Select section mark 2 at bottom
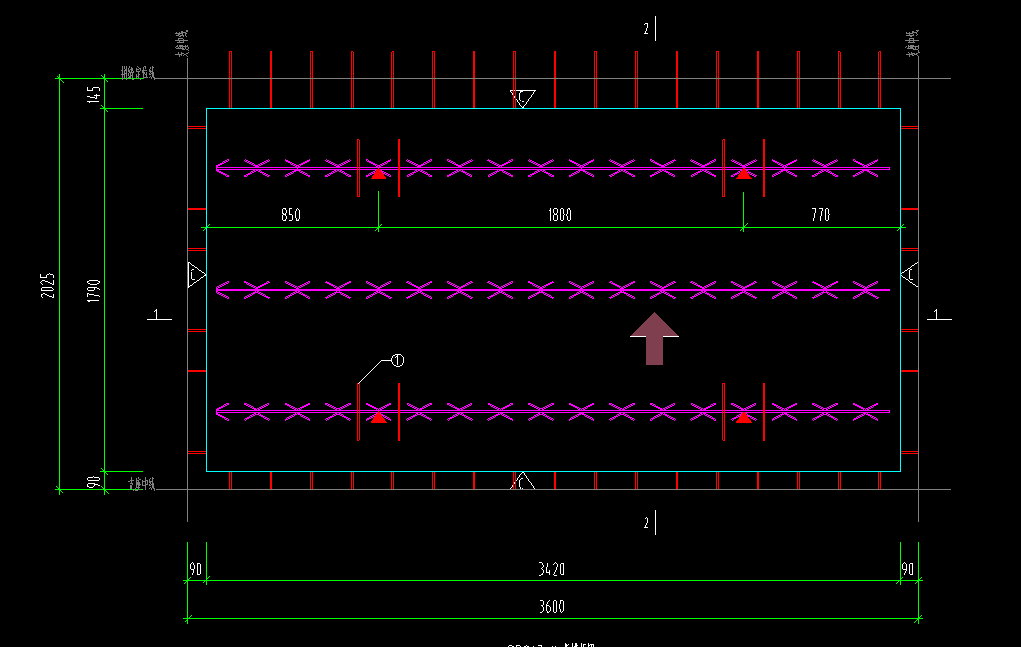 click(649, 523)
